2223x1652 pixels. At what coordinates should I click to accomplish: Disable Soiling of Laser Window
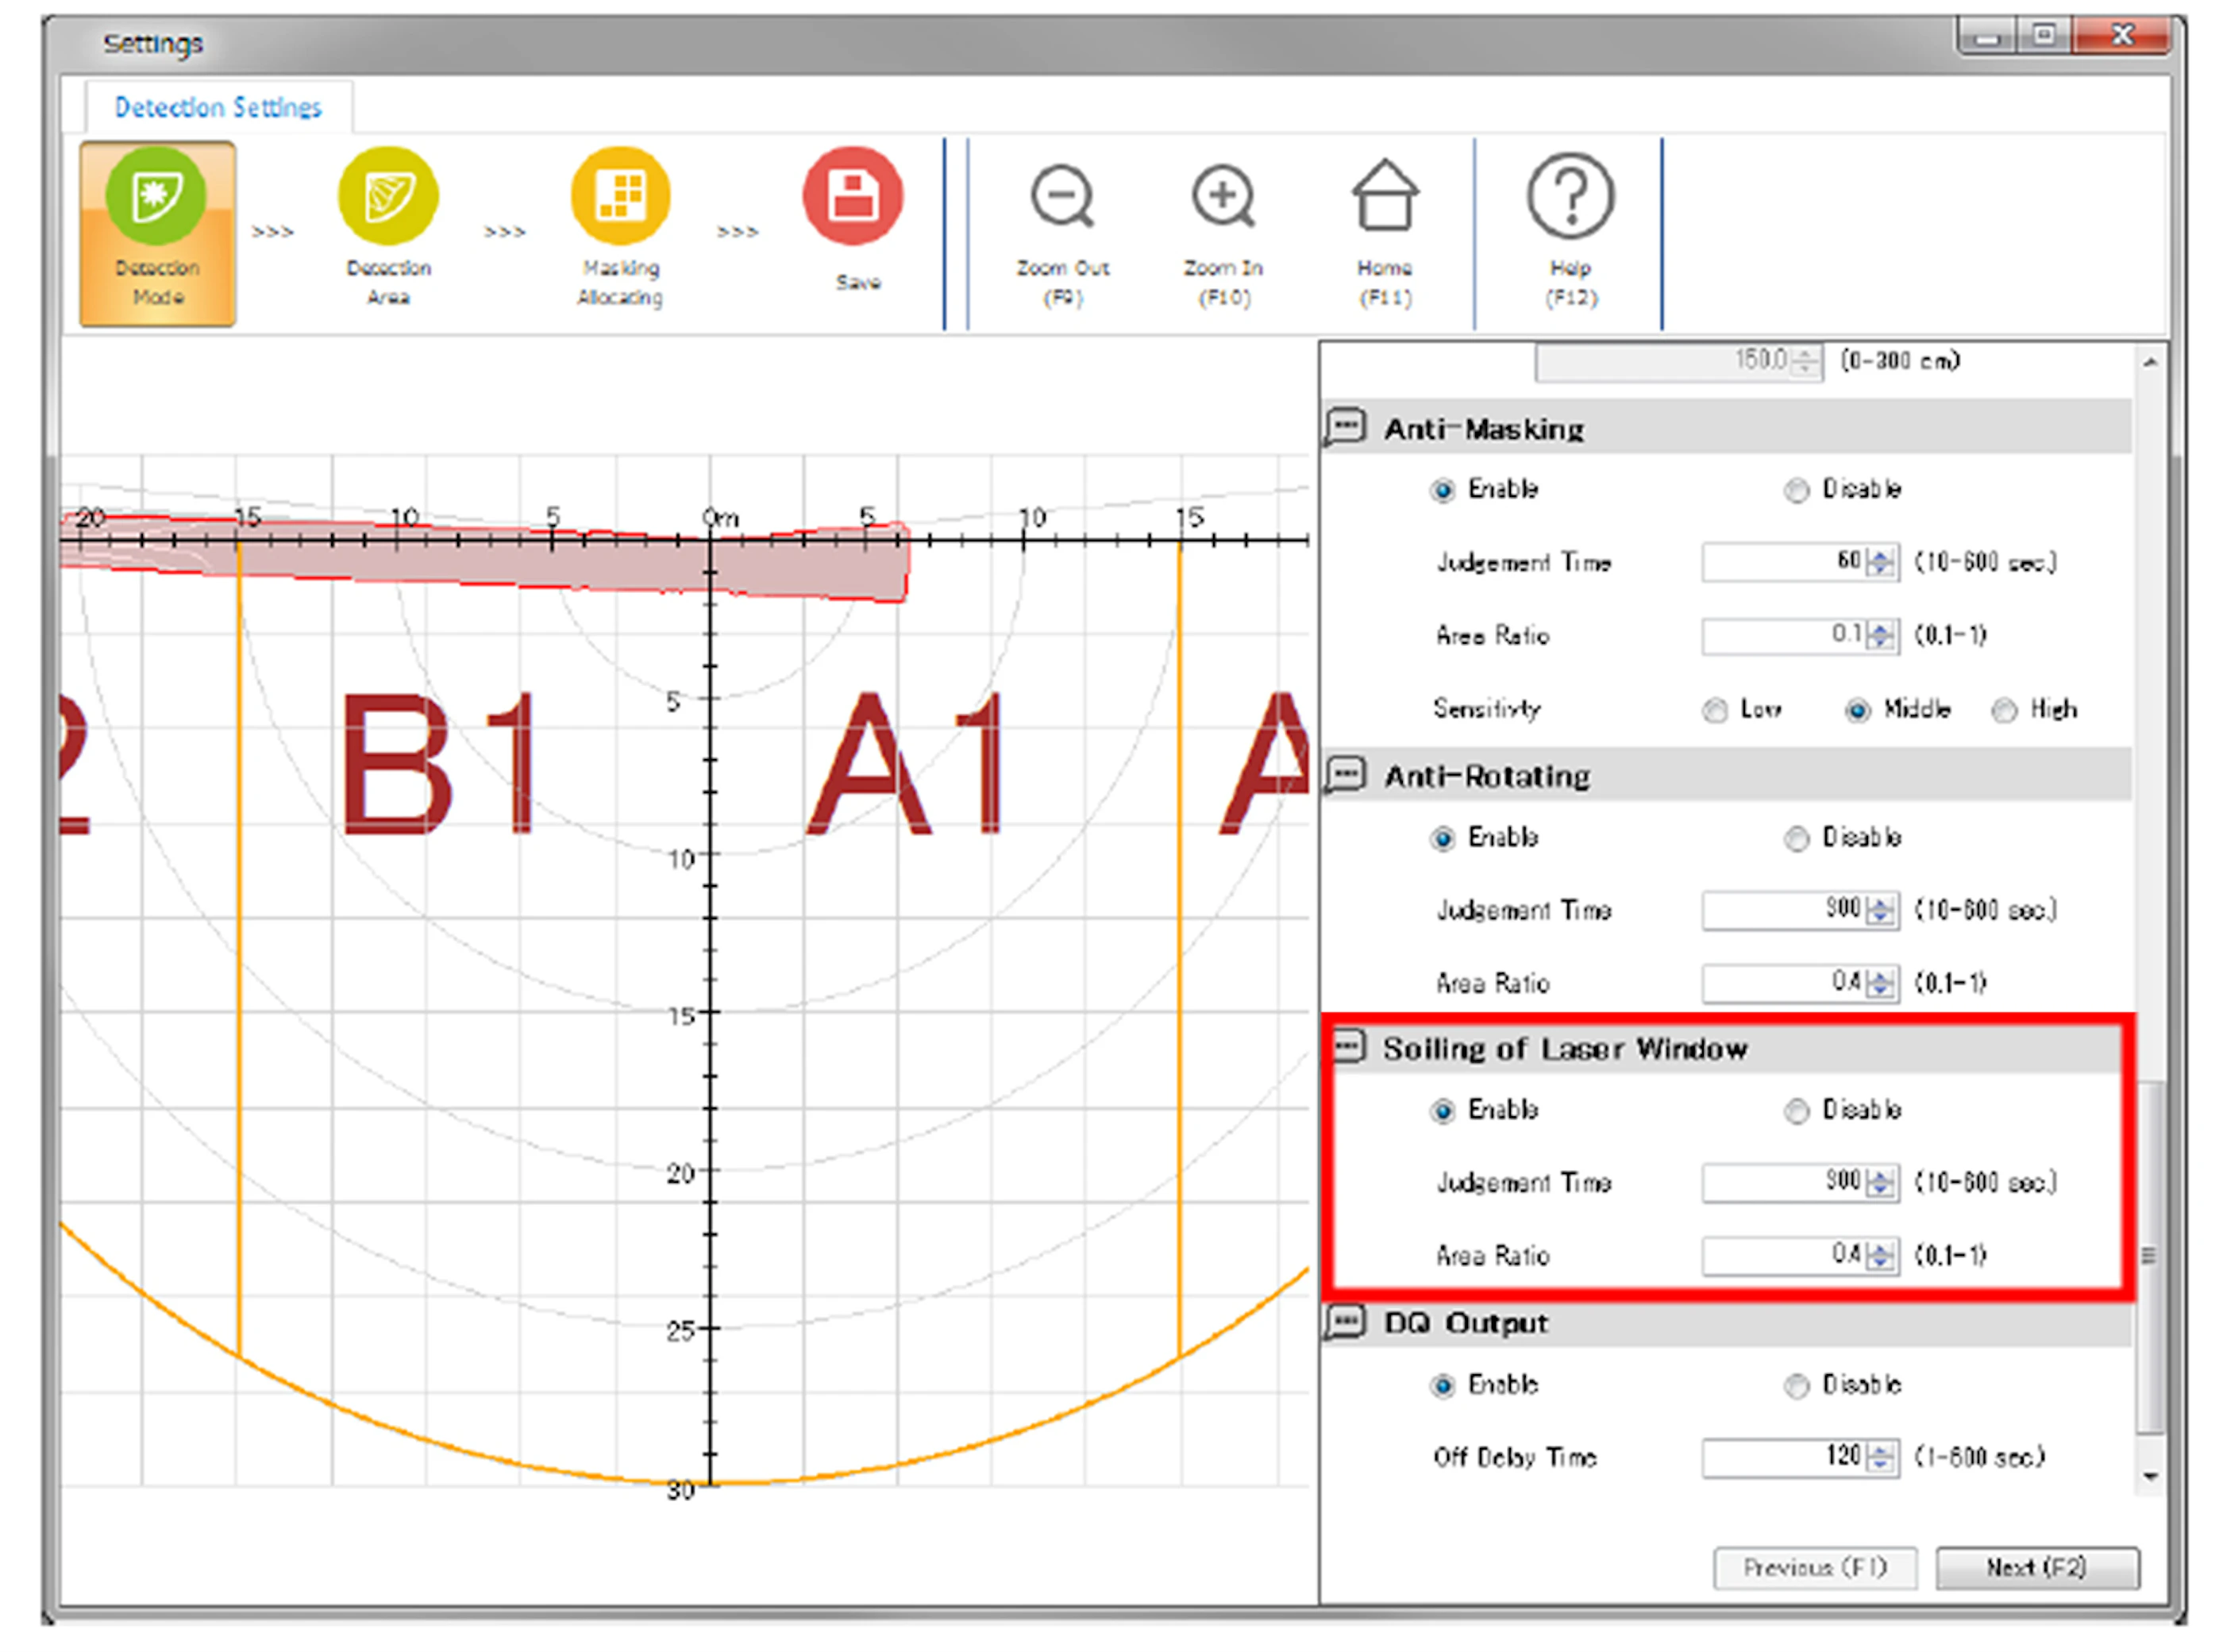(1797, 1111)
